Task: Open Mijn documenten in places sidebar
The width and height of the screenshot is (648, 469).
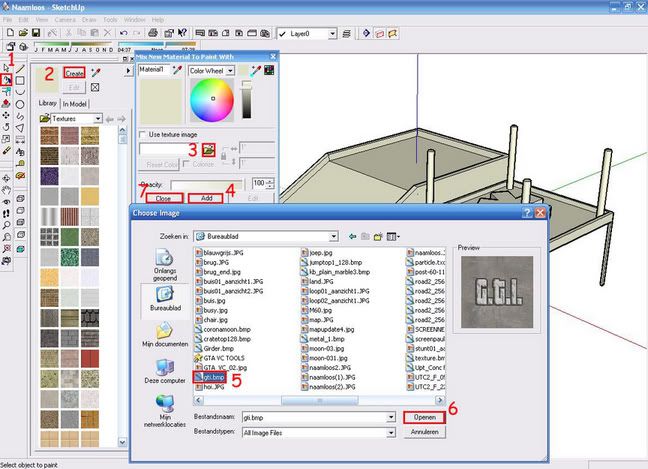Action: click(x=165, y=335)
